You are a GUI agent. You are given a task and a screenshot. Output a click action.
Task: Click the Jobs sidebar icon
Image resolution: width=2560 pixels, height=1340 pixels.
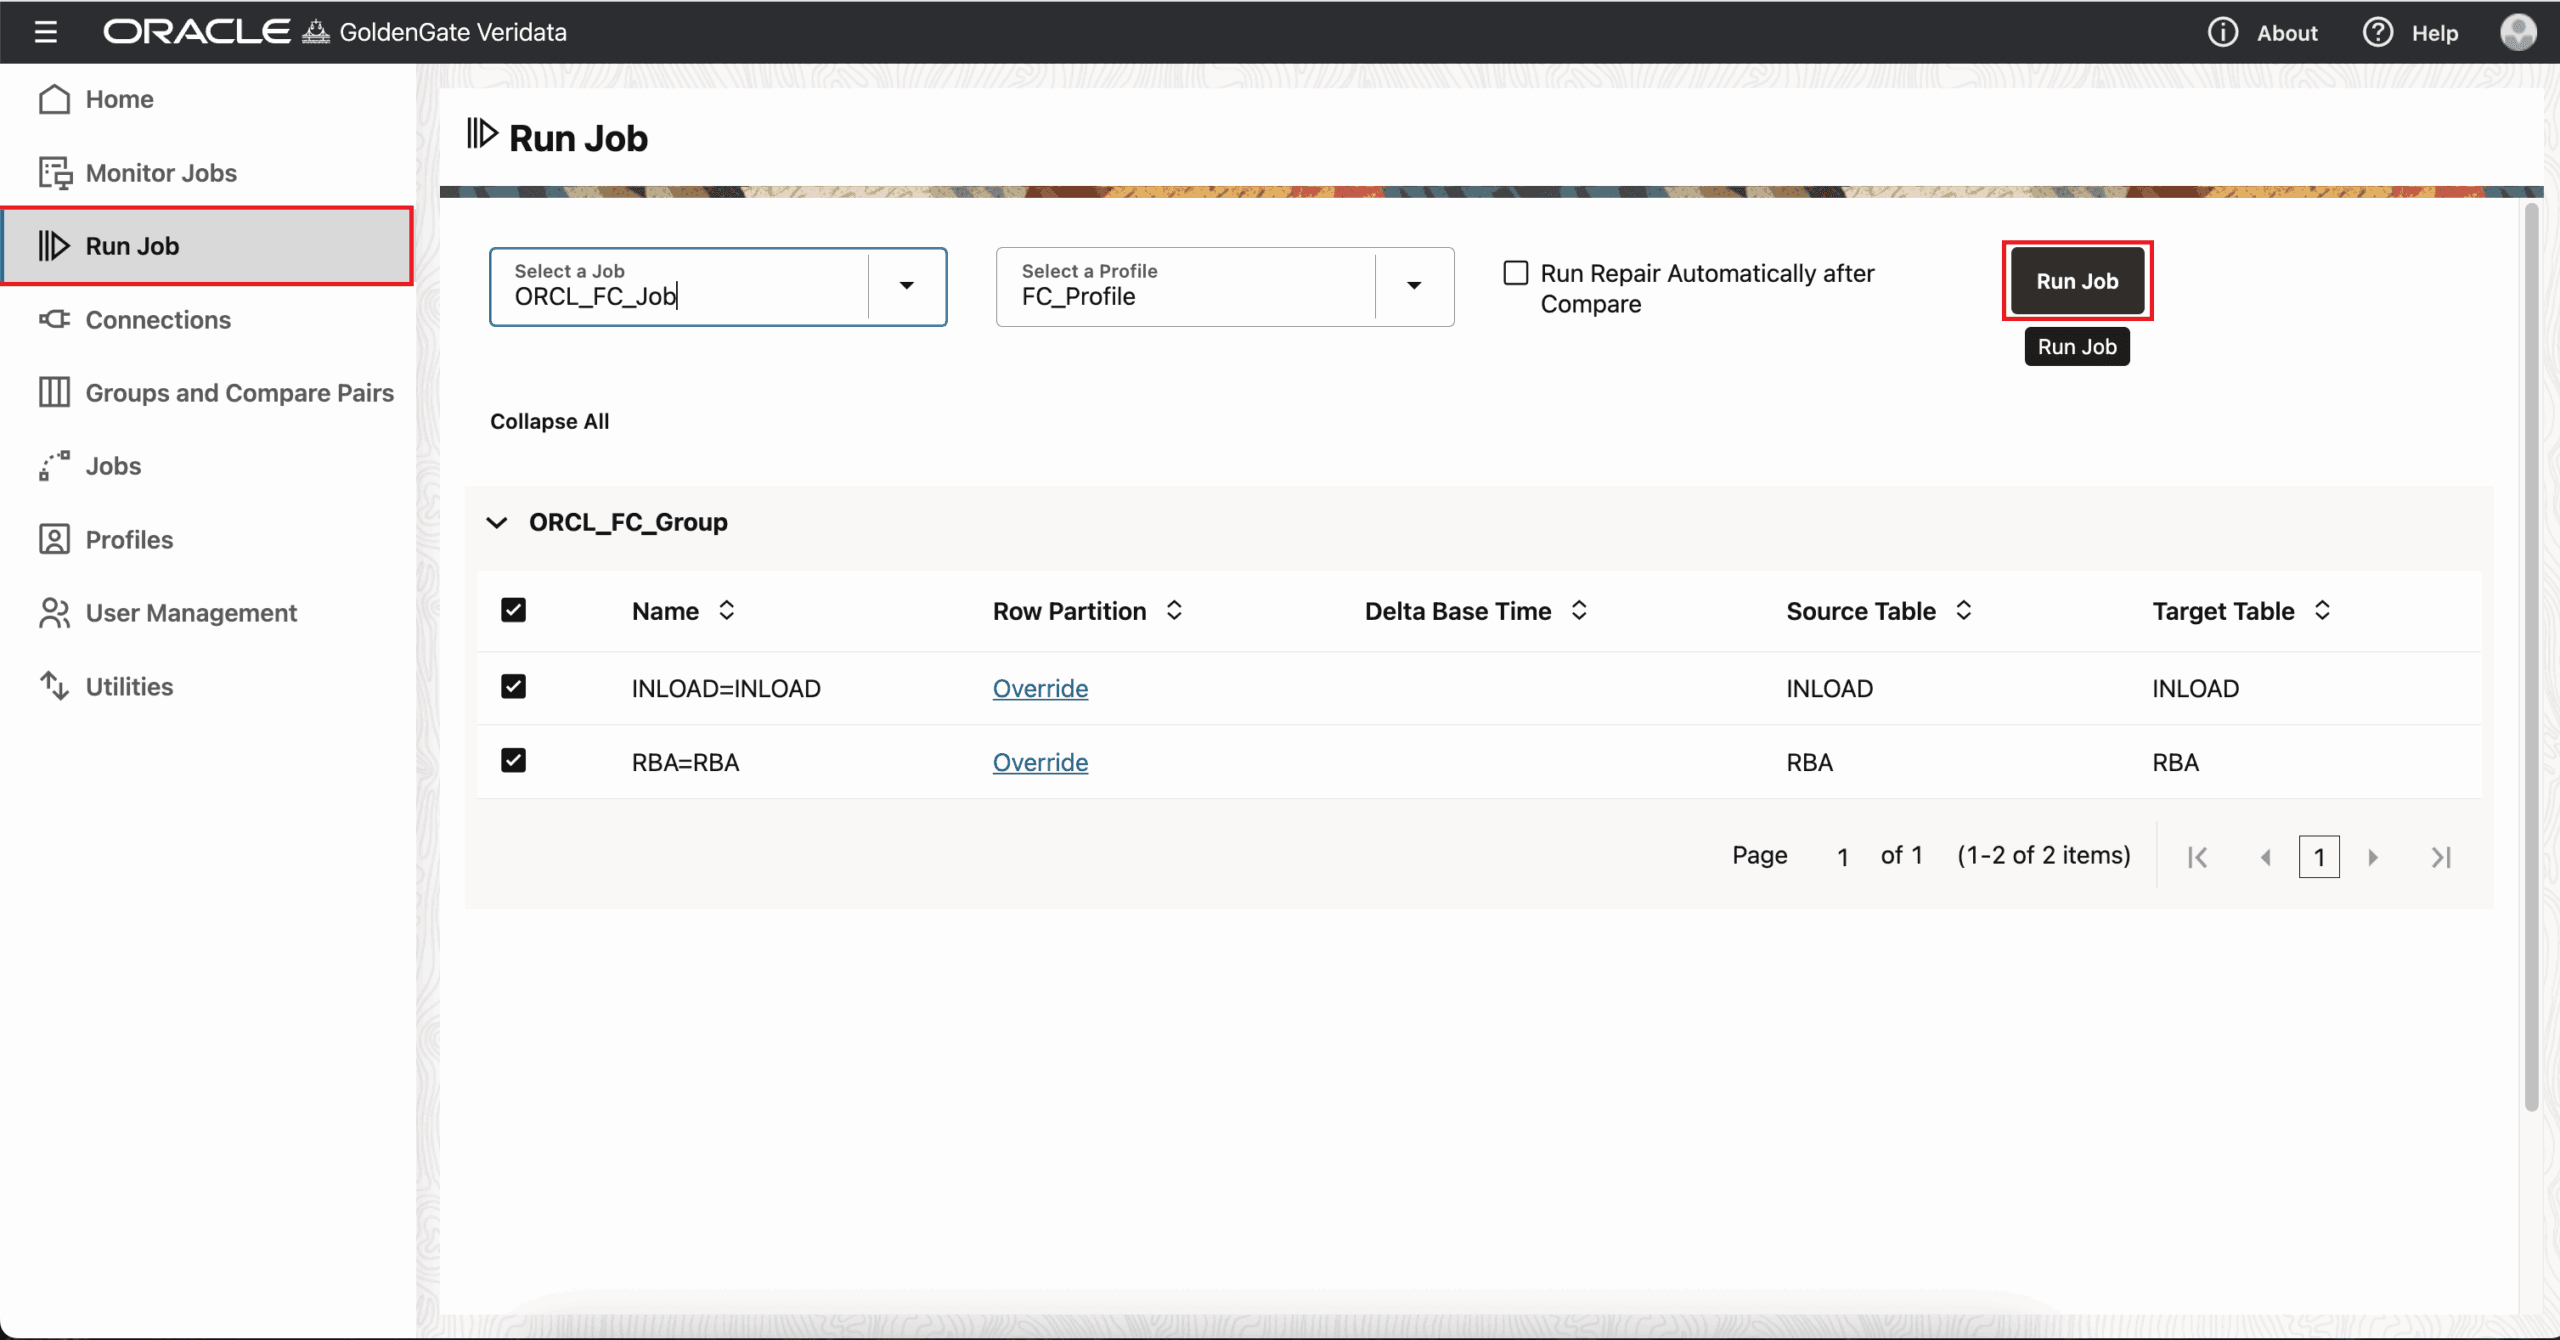(x=54, y=466)
